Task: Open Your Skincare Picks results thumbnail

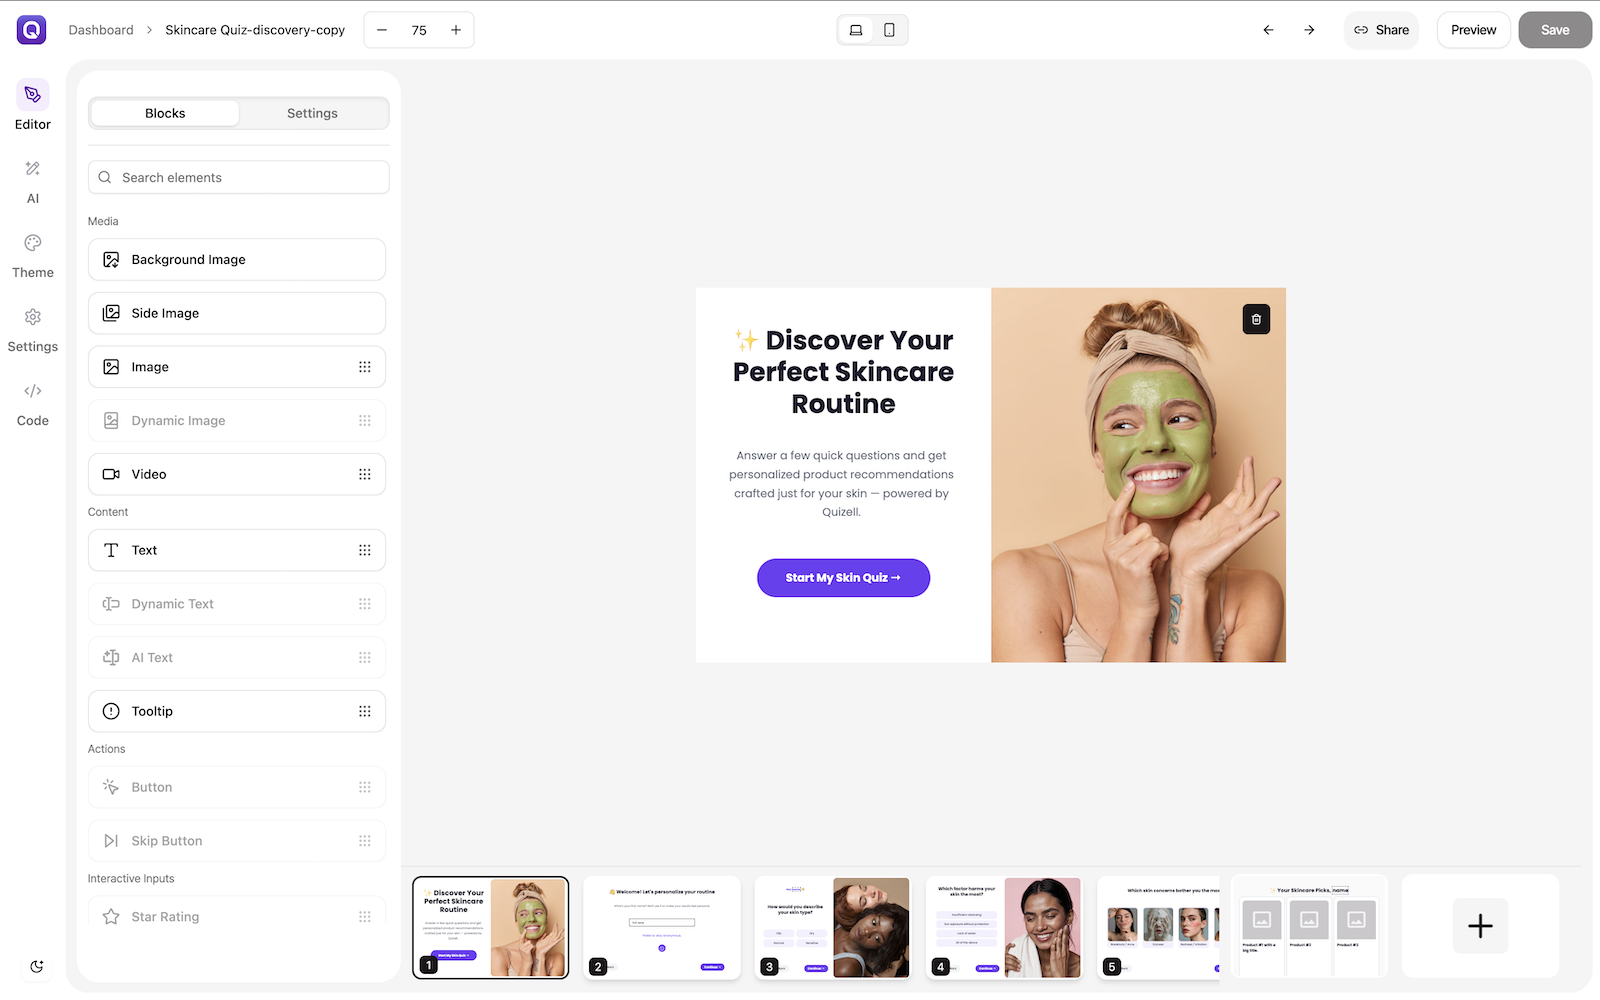Action: [1309, 927]
